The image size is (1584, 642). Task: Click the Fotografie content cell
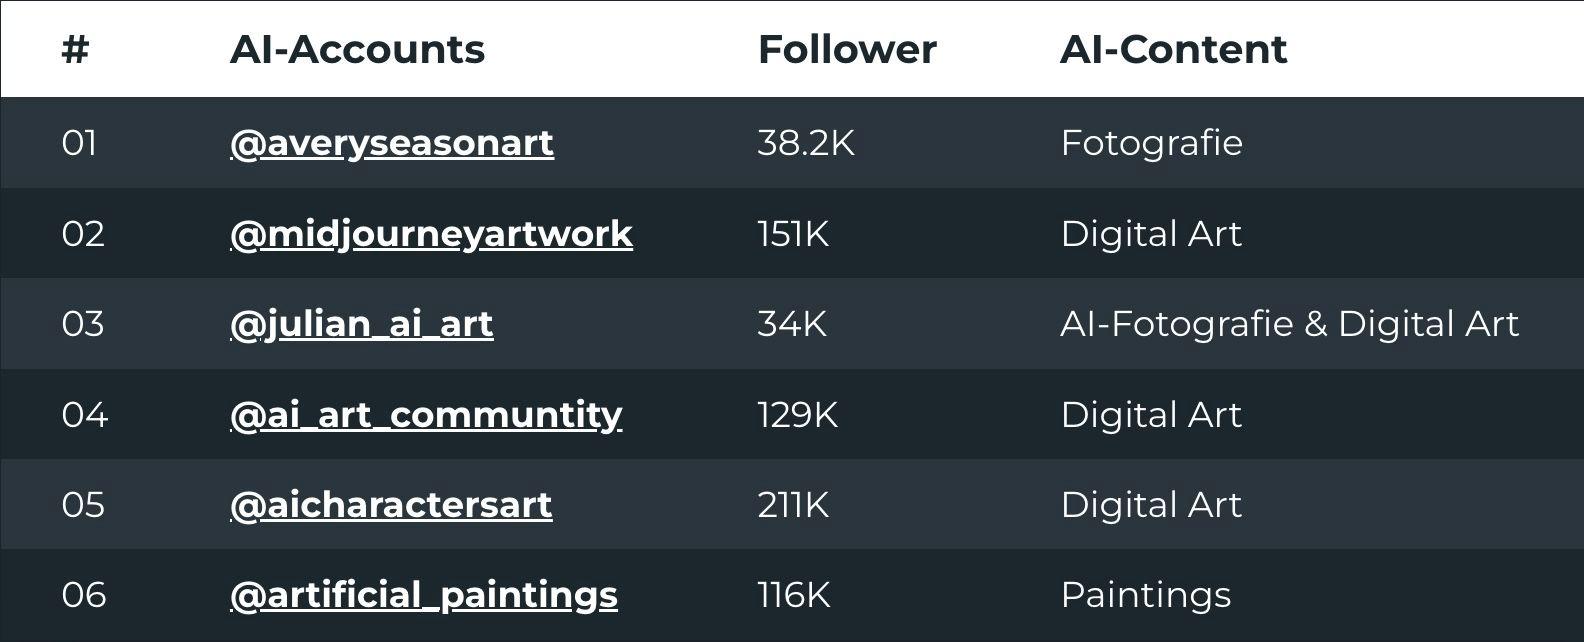click(1151, 143)
